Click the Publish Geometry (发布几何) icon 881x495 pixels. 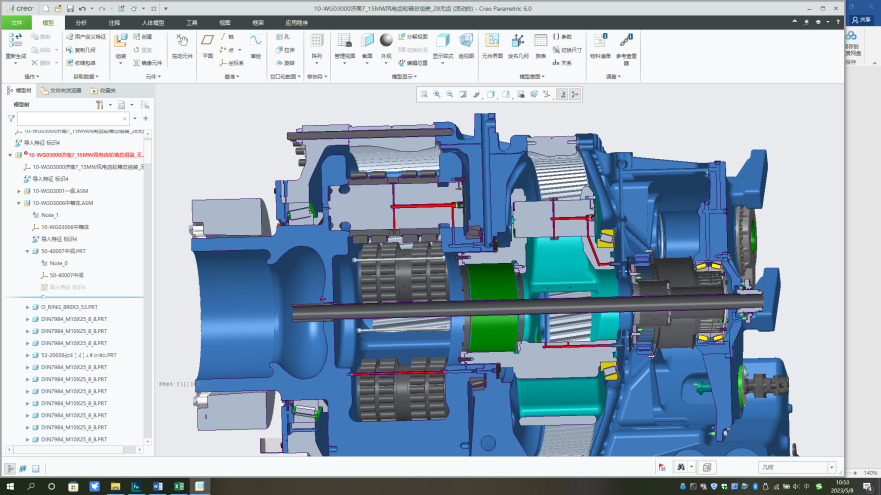tap(518, 41)
